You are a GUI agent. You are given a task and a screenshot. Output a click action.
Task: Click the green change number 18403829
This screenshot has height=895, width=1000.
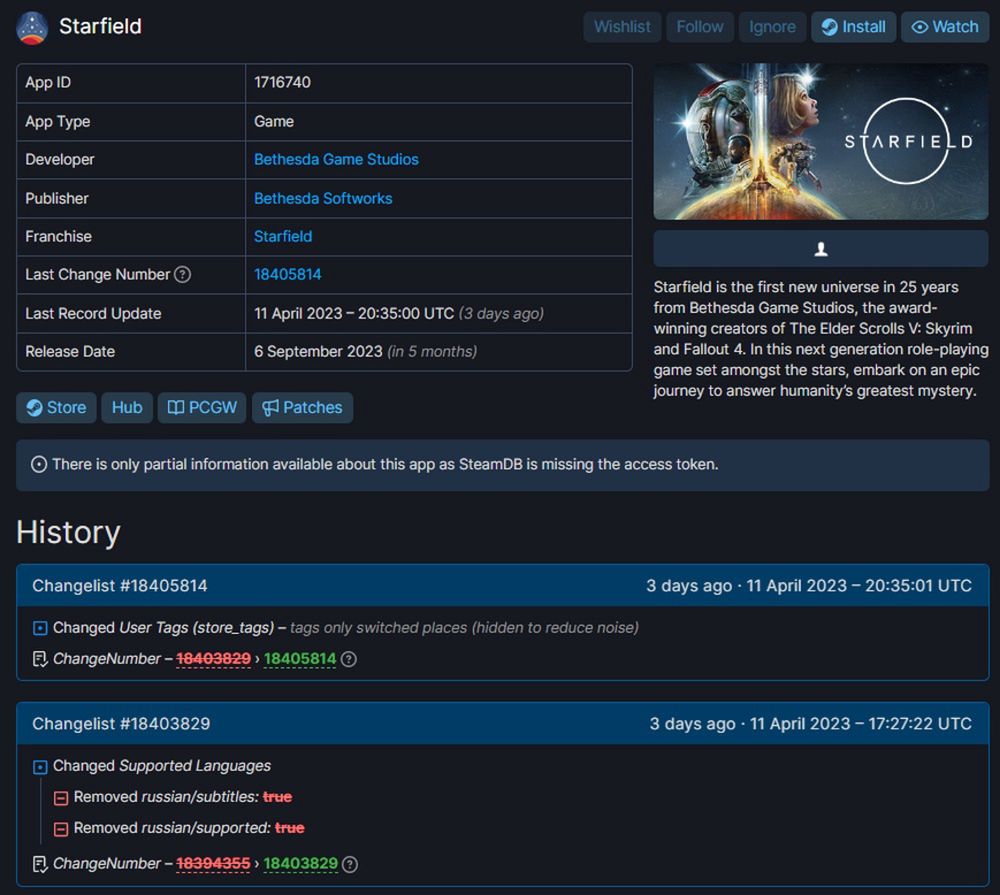pos(300,864)
